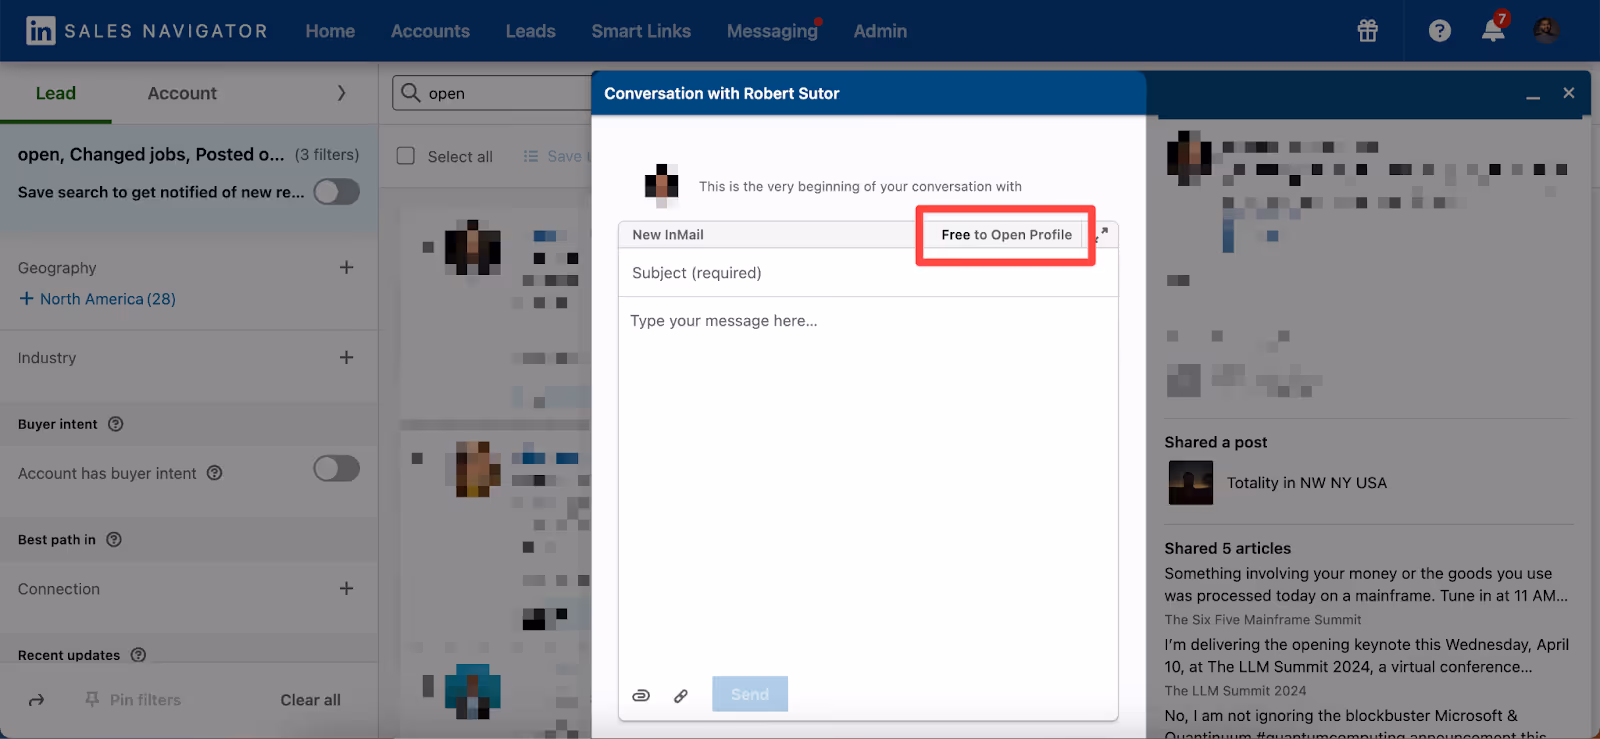Click the share search arrow icon
Screen dimensions: 1600x739
[37, 700]
